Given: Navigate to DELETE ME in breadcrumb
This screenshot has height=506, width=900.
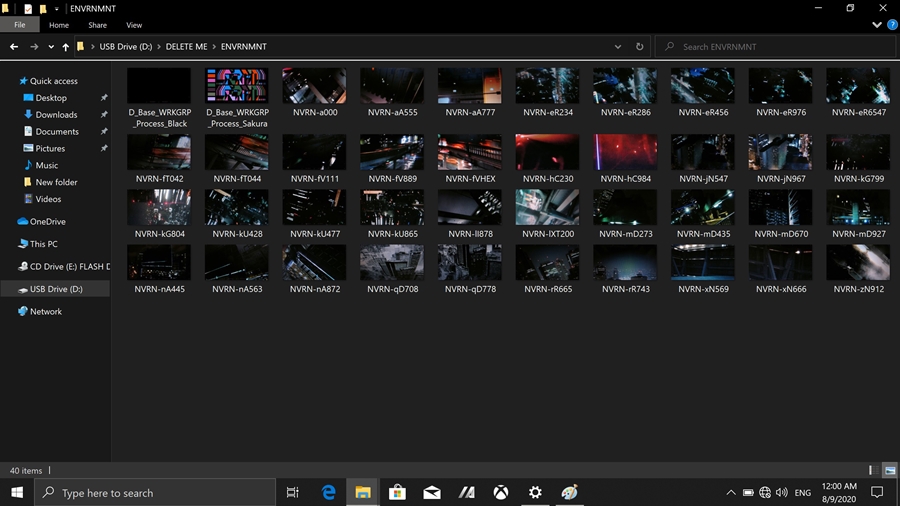Looking at the screenshot, I should pos(187,47).
